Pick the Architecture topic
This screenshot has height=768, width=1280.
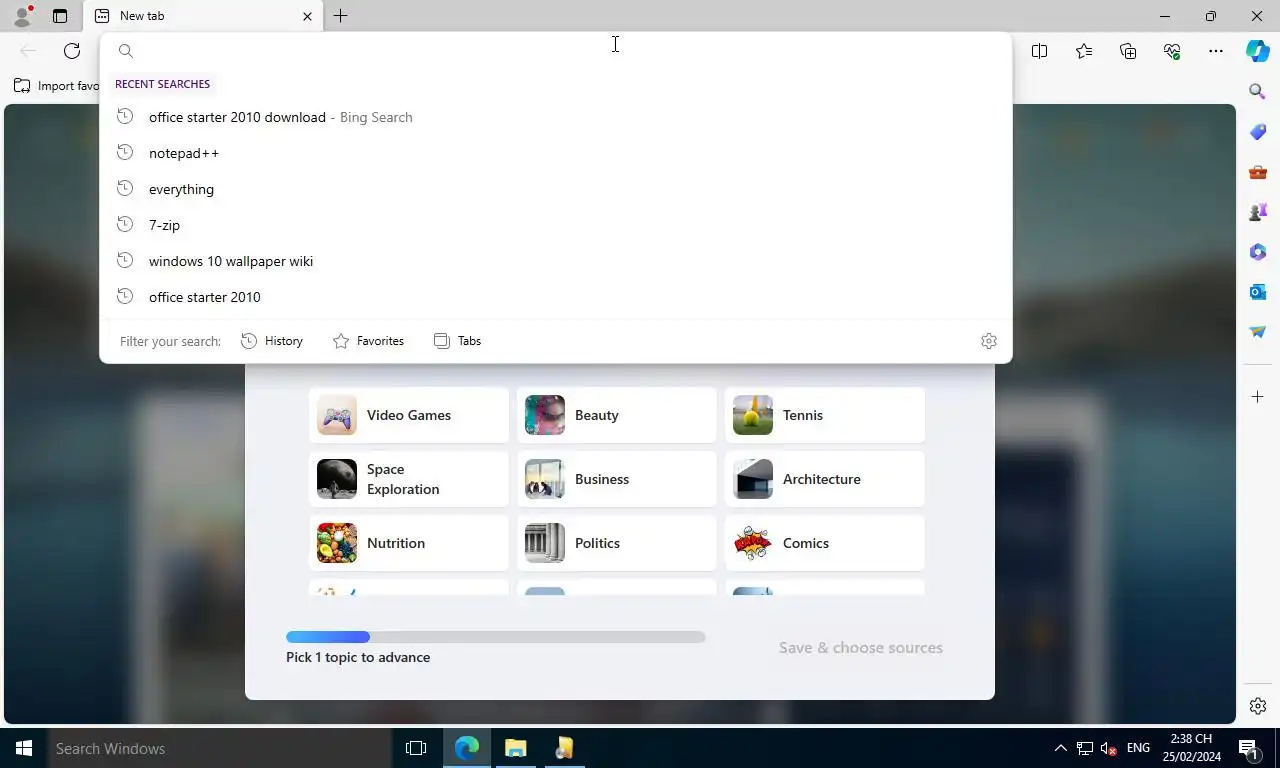pyautogui.click(x=825, y=479)
